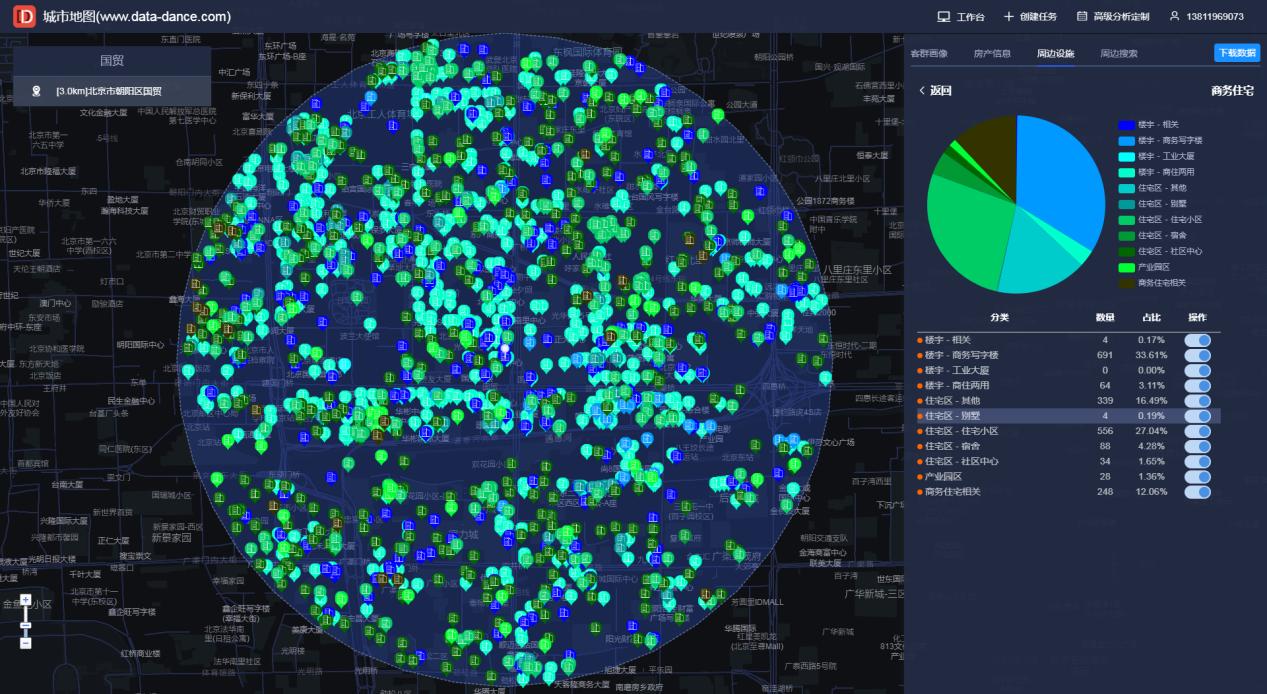1267x694 pixels.
Task: Toggle off 楼宇 - 相关 switch
Action: point(1197,340)
